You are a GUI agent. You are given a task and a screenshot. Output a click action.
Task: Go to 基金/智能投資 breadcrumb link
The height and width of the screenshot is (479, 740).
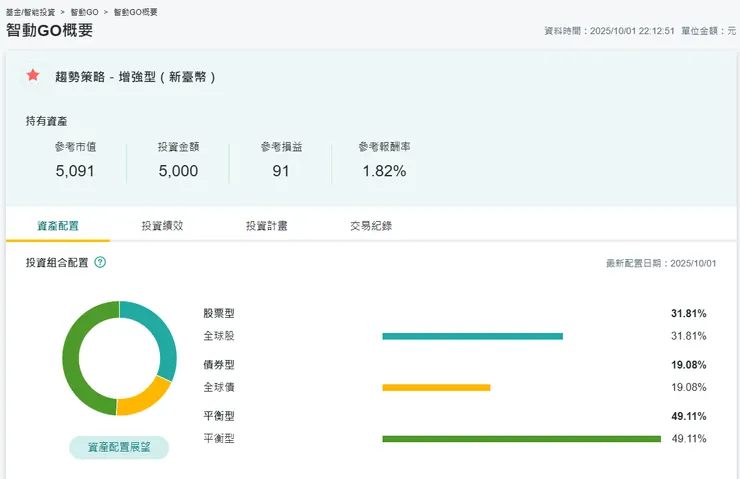coord(31,12)
